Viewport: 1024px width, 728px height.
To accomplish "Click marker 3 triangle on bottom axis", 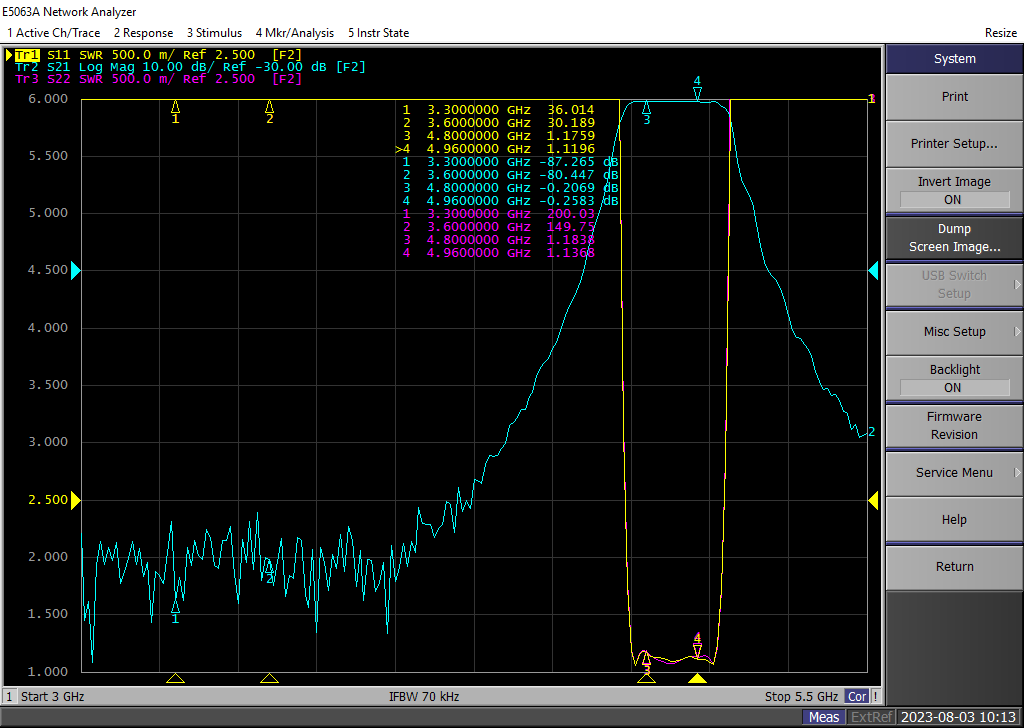I will tap(646, 678).
